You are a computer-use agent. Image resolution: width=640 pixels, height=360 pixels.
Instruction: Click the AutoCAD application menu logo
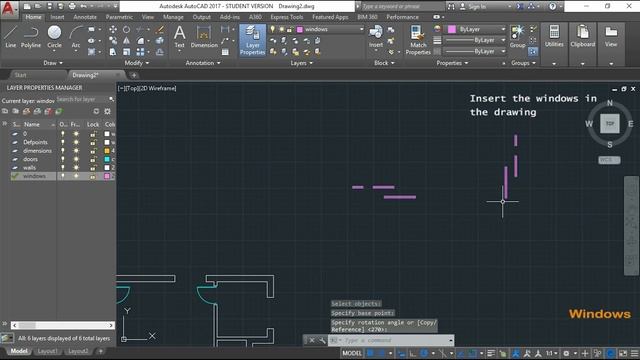(8, 8)
